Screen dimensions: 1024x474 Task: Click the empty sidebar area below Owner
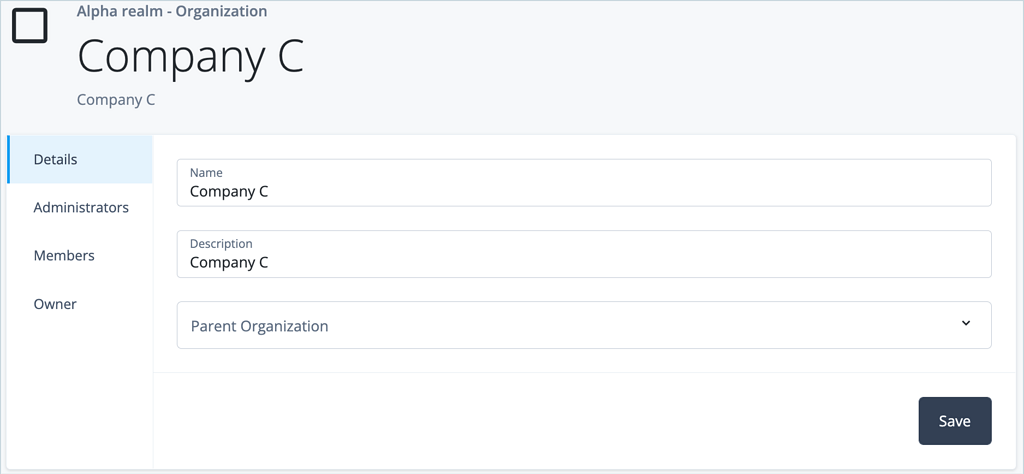[80, 397]
